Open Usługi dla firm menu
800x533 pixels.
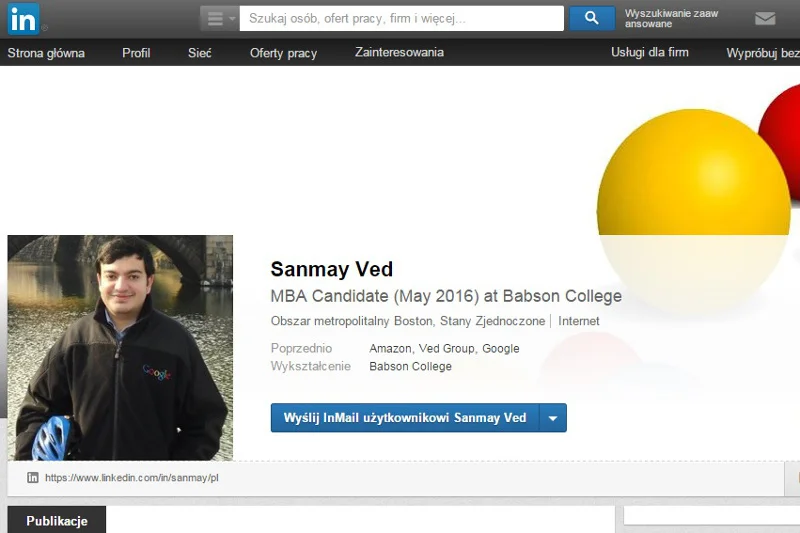(x=650, y=53)
